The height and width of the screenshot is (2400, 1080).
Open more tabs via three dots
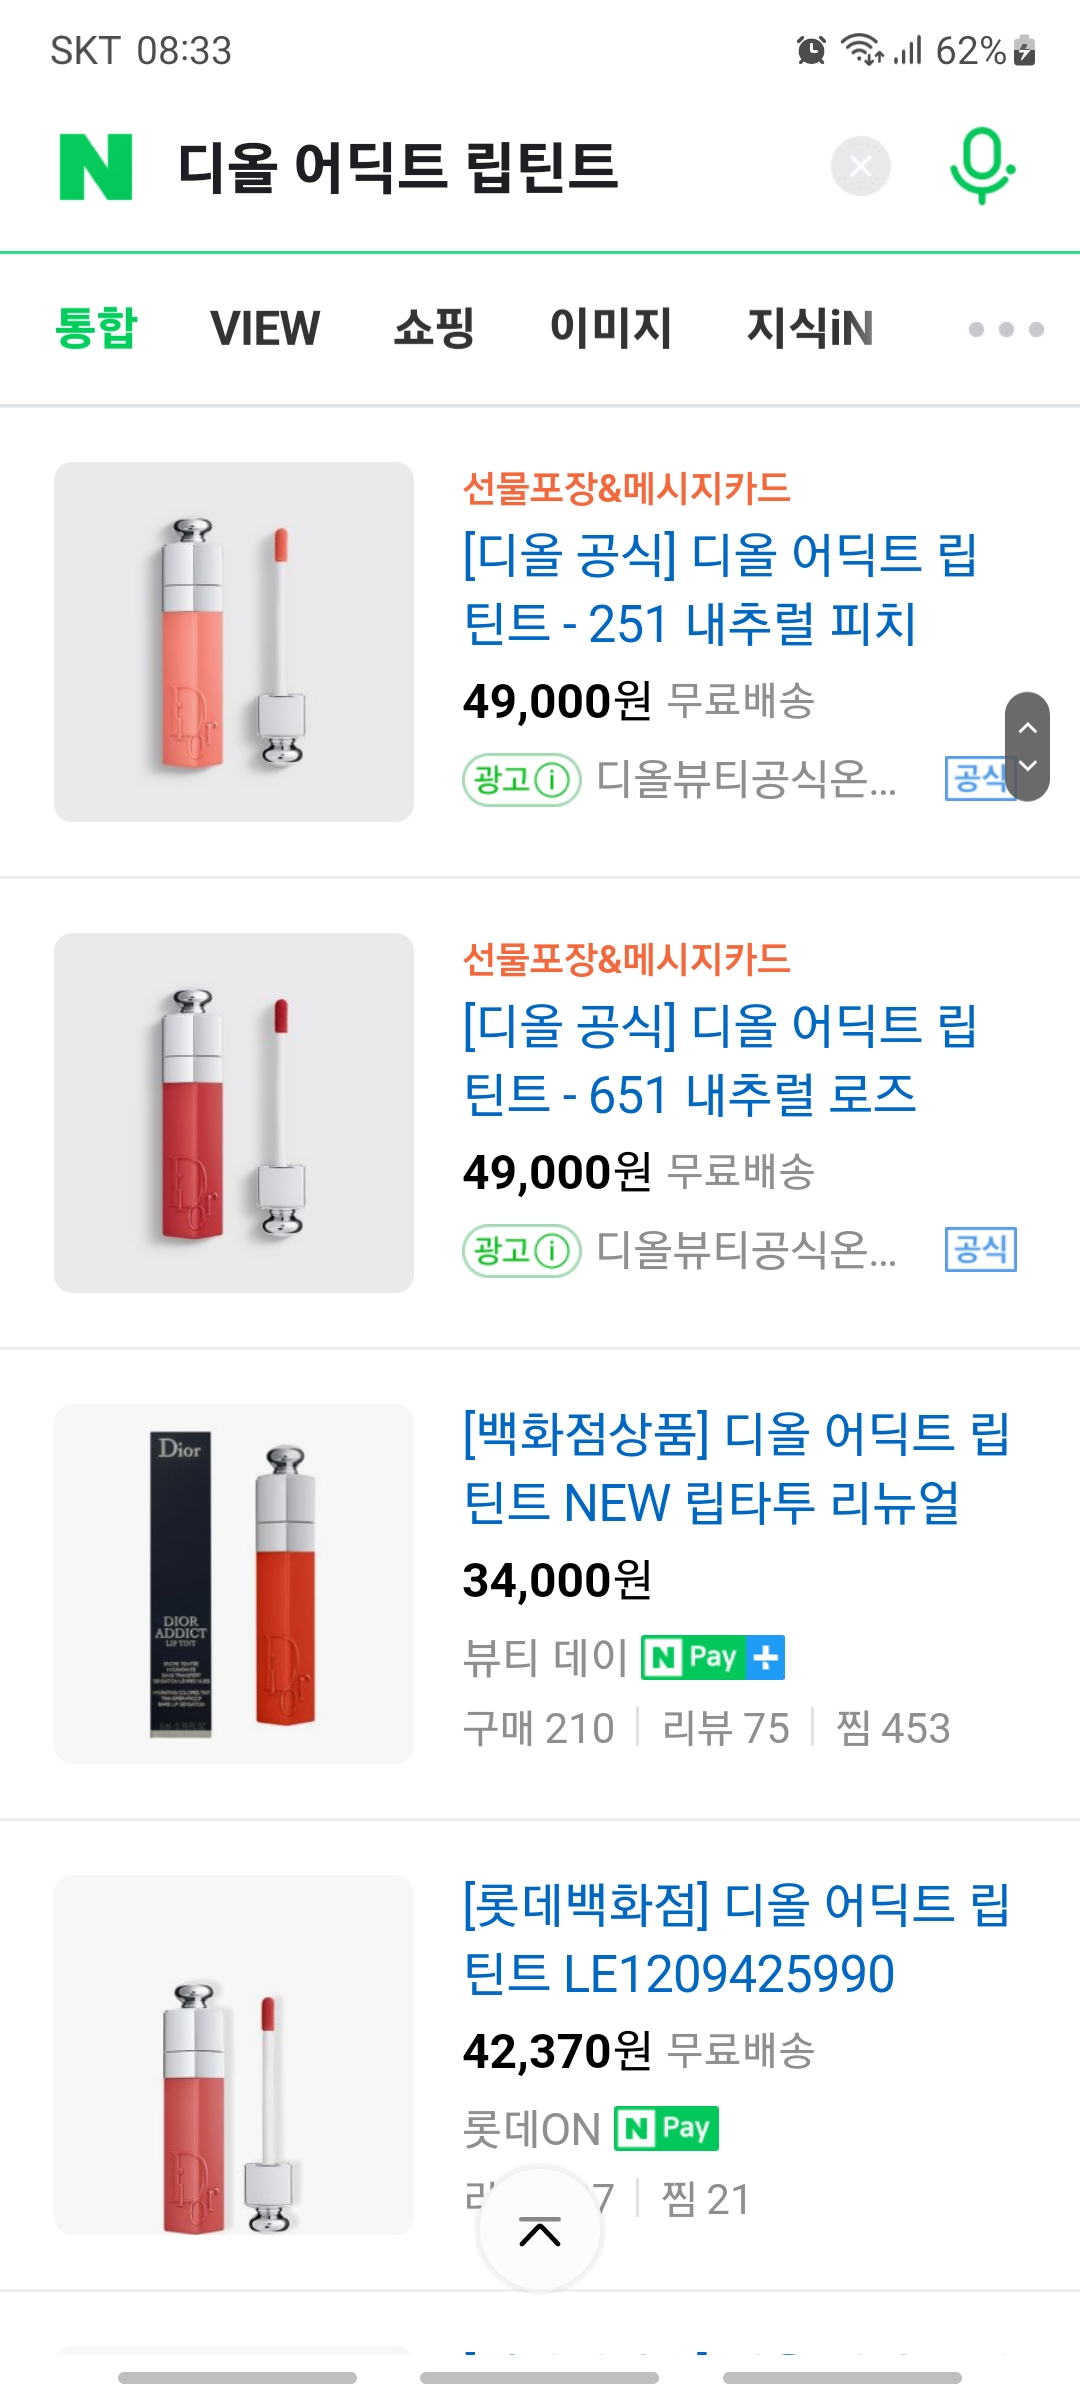tap(1006, 329)
